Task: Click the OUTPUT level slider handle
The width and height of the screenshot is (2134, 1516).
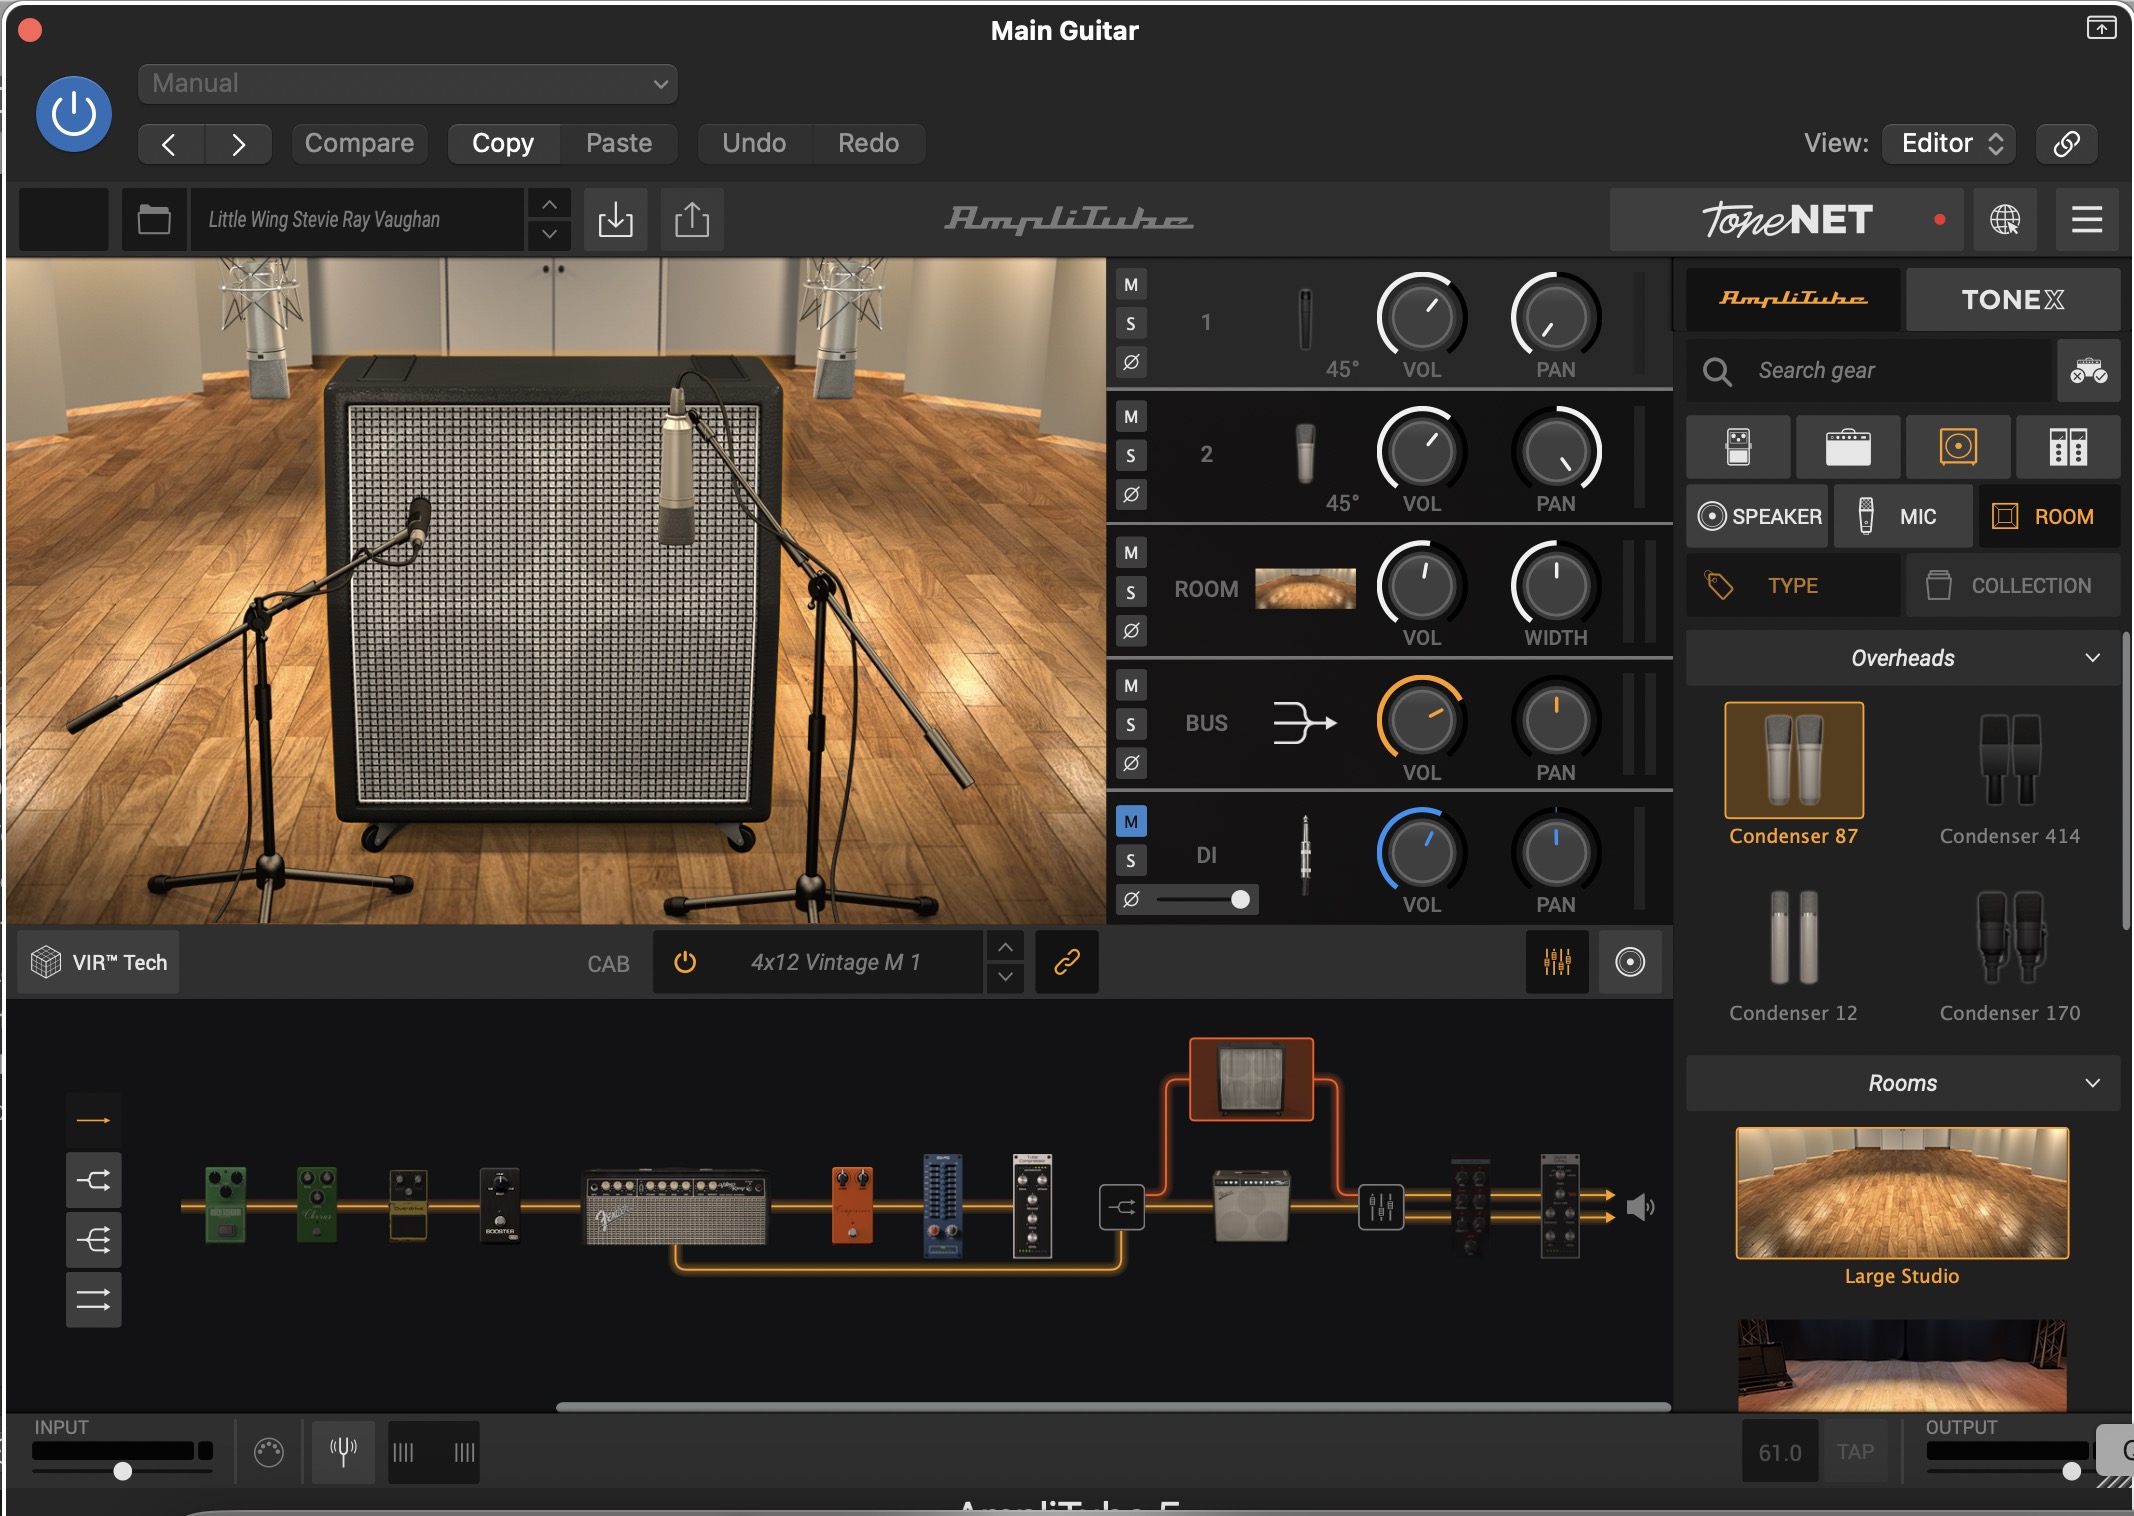Action: (2072, 1471)
